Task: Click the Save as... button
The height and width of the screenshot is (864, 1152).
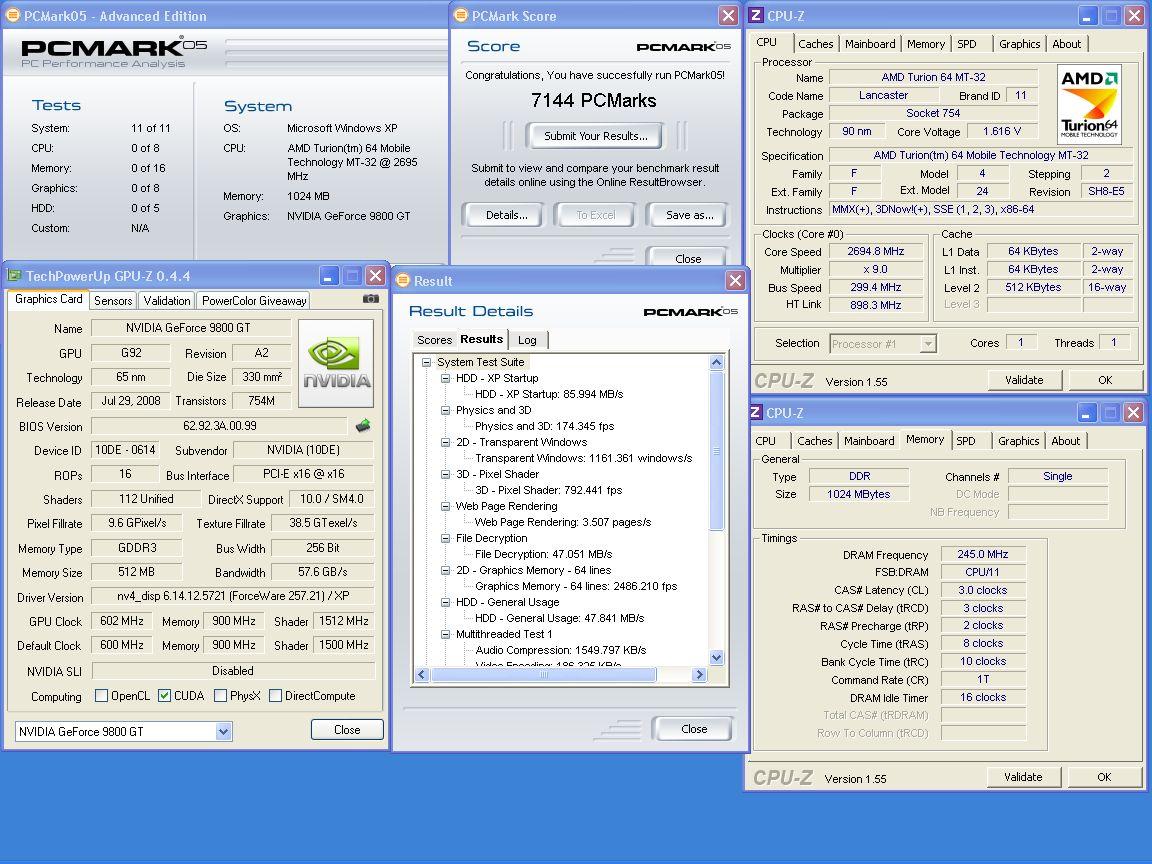Action: 689,215
